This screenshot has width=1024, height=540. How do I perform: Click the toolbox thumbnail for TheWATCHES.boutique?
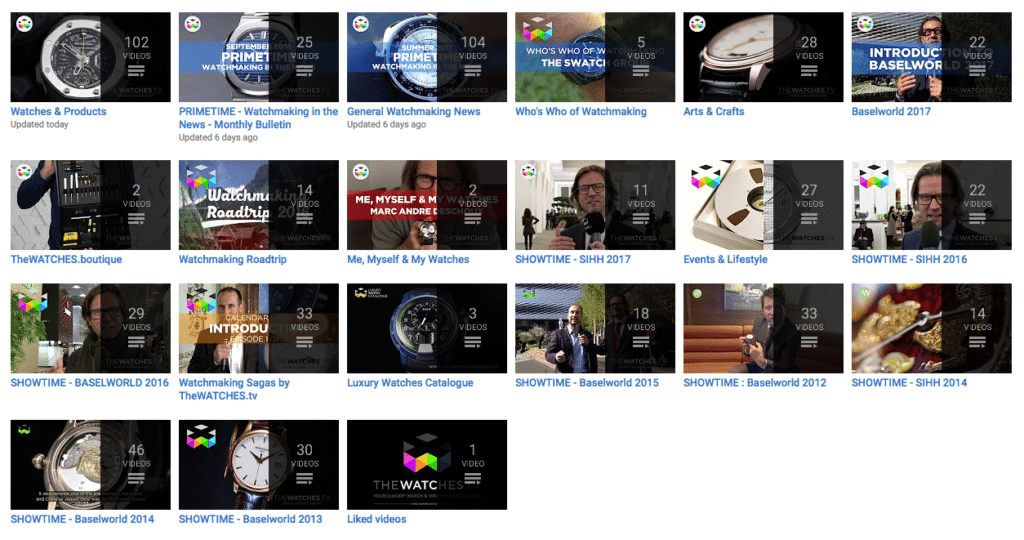click(90, 205)
